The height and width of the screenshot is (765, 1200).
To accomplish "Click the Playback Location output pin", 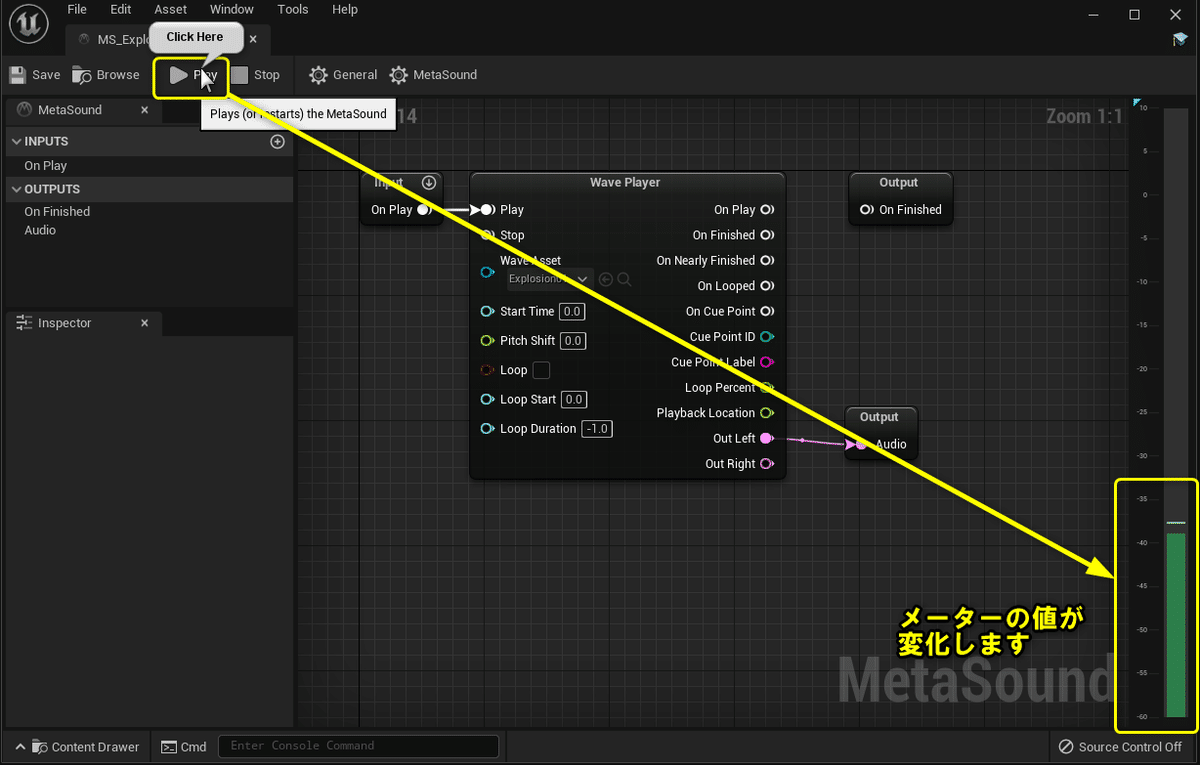I will (767, 413).
